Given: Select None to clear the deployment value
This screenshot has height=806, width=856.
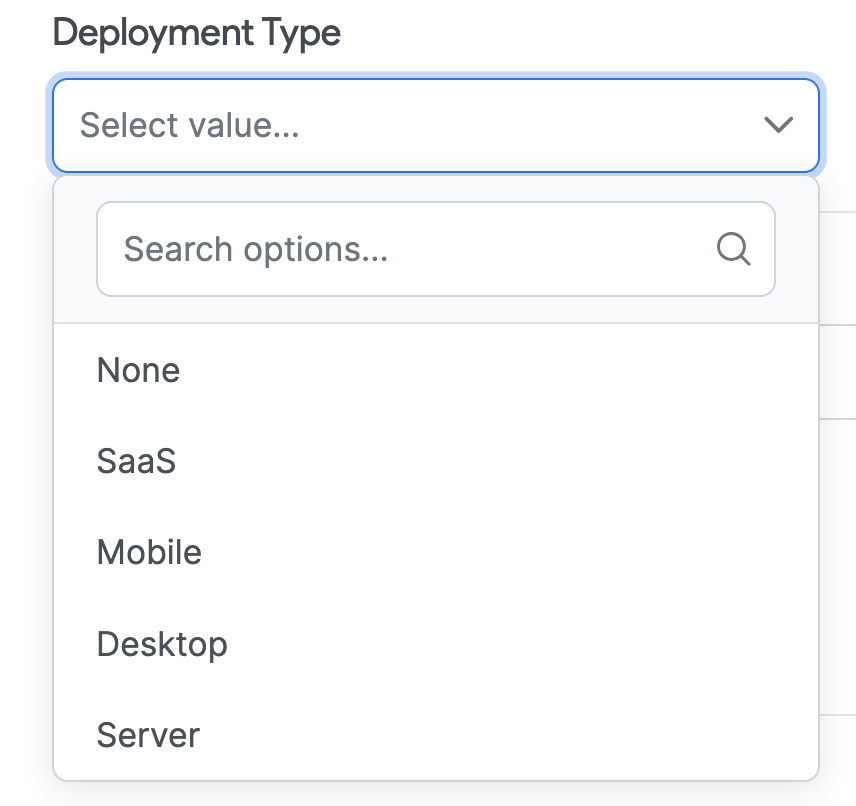Looking at the screenshot, I should coord(138,370).
